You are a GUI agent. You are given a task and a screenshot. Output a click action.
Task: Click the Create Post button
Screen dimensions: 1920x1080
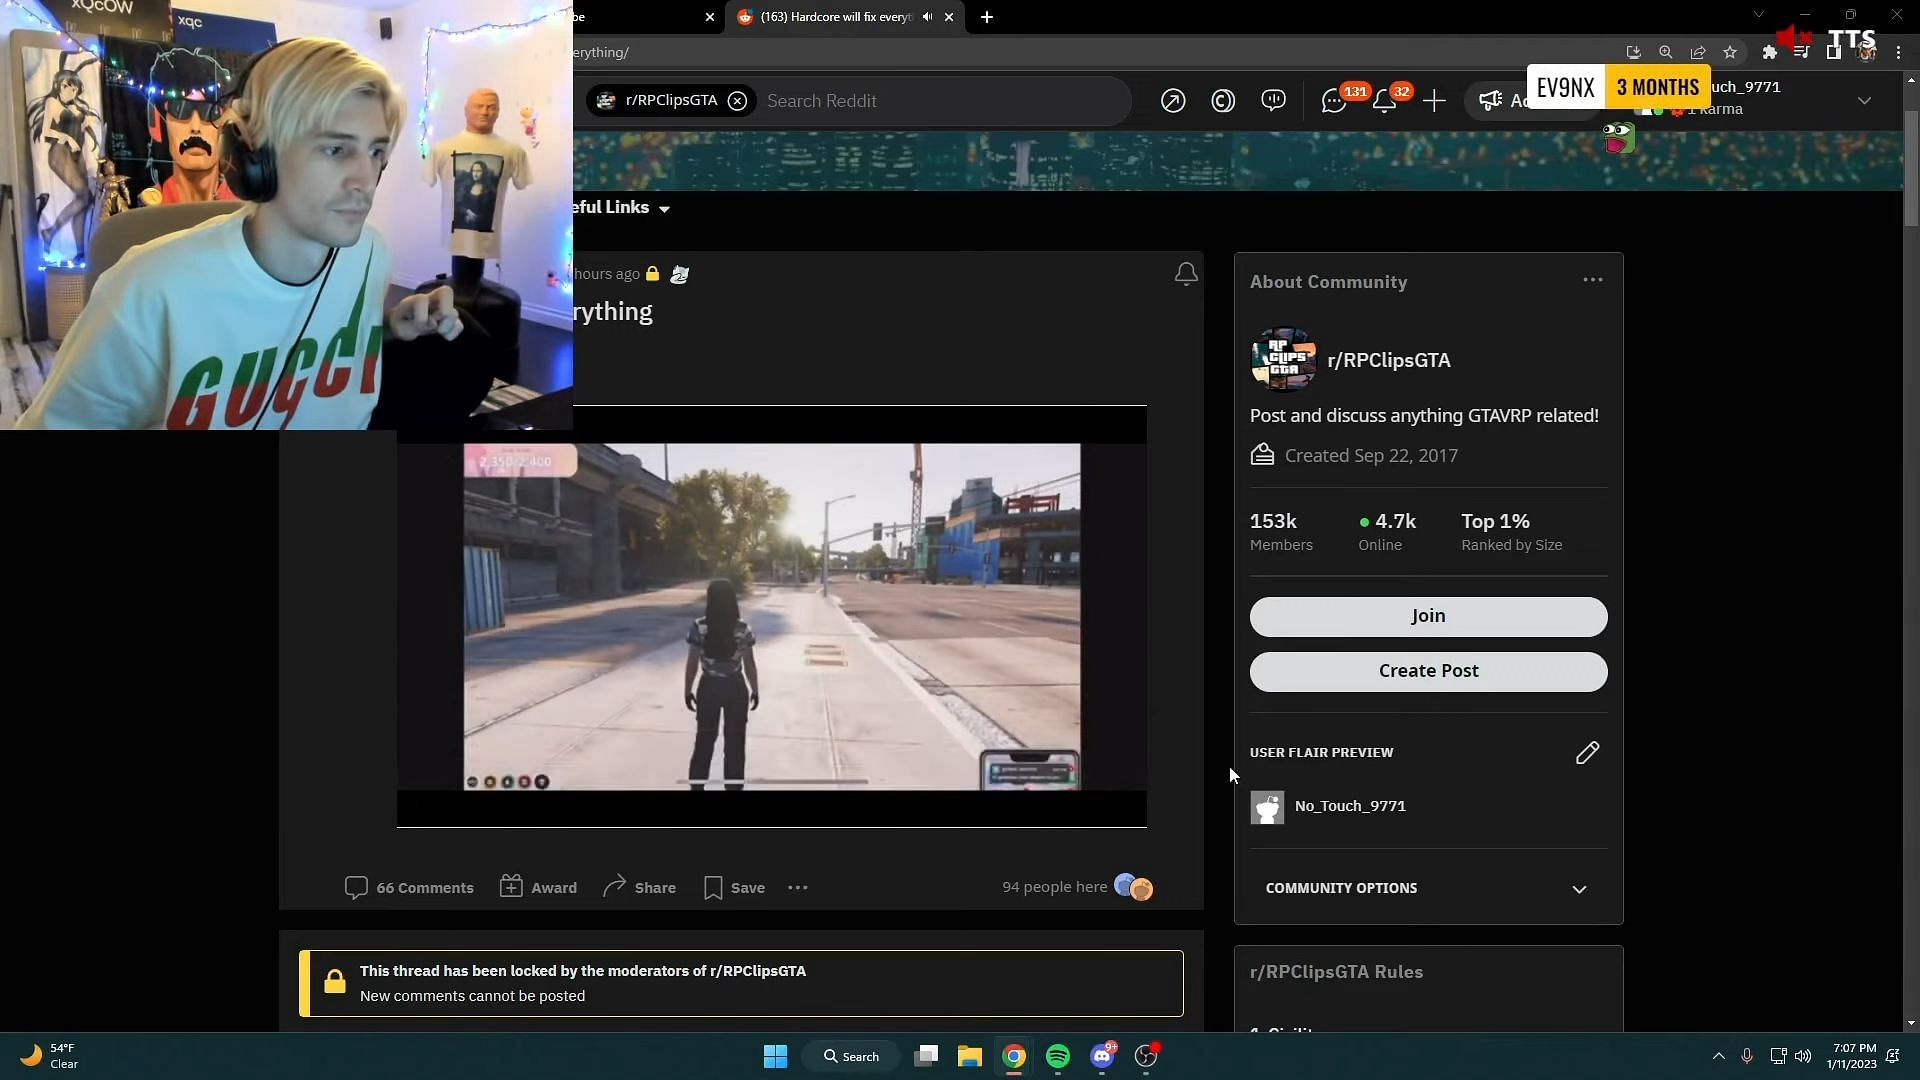click(1428, 671)
